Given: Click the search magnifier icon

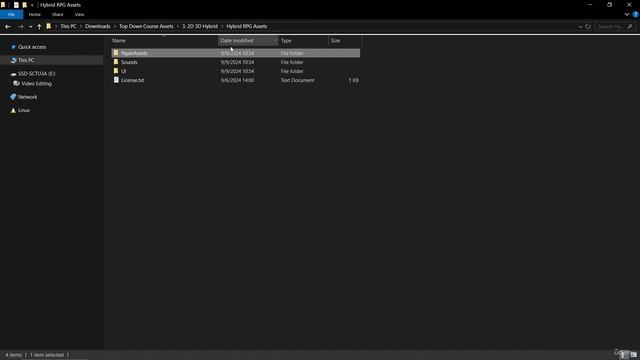Looking at the screenshot, I should tap(630, 27).
